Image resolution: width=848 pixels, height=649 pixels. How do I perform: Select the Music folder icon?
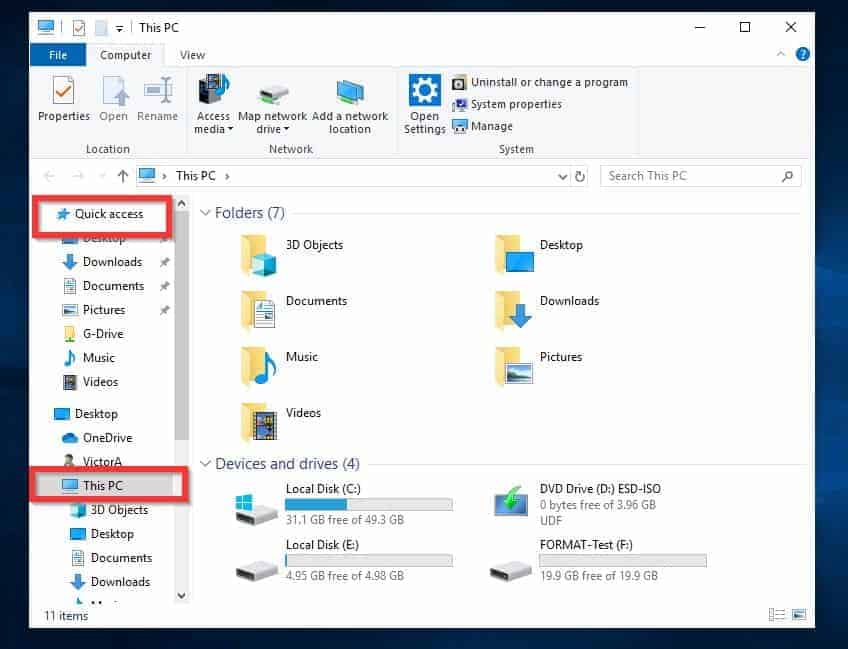click(x=259, y=366)
